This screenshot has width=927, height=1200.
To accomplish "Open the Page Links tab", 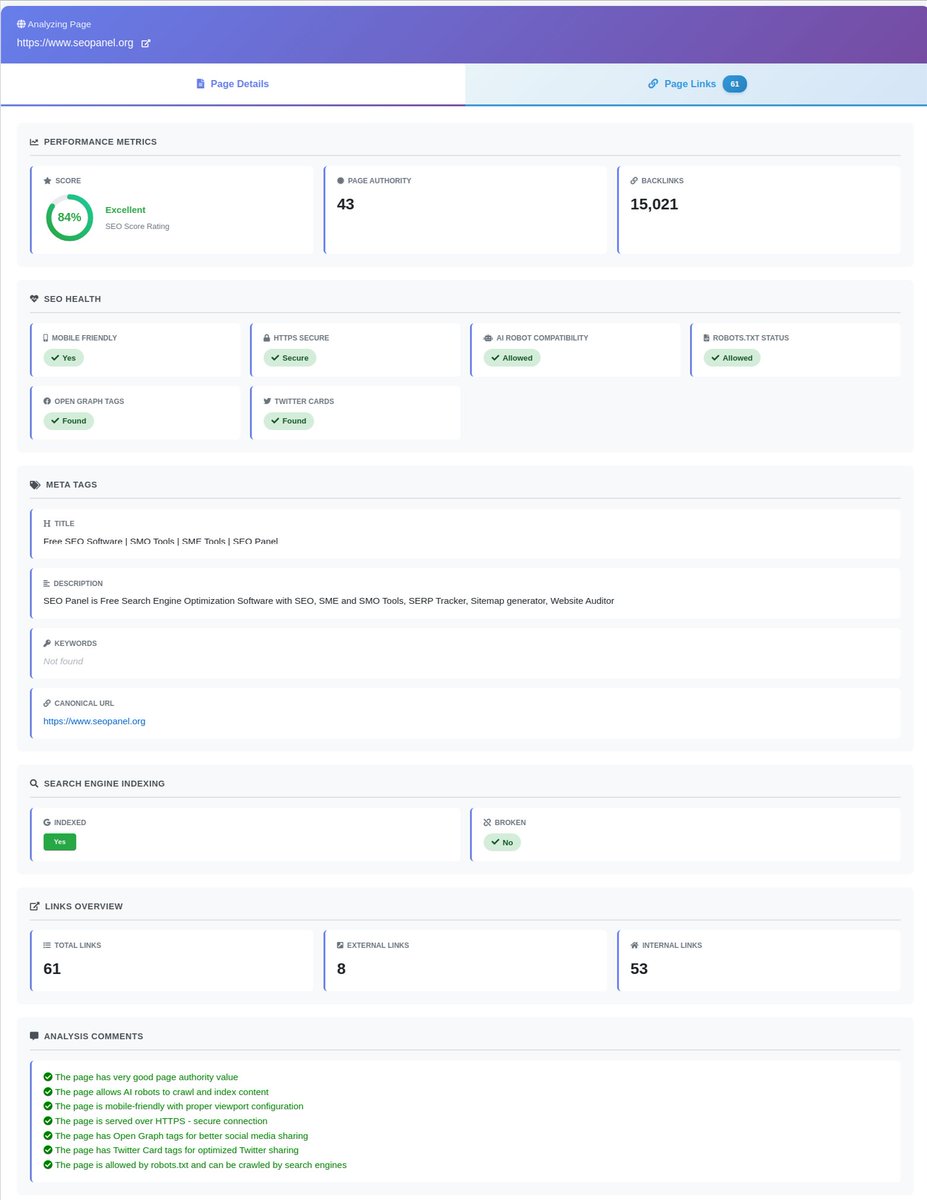I will (696, 84).
